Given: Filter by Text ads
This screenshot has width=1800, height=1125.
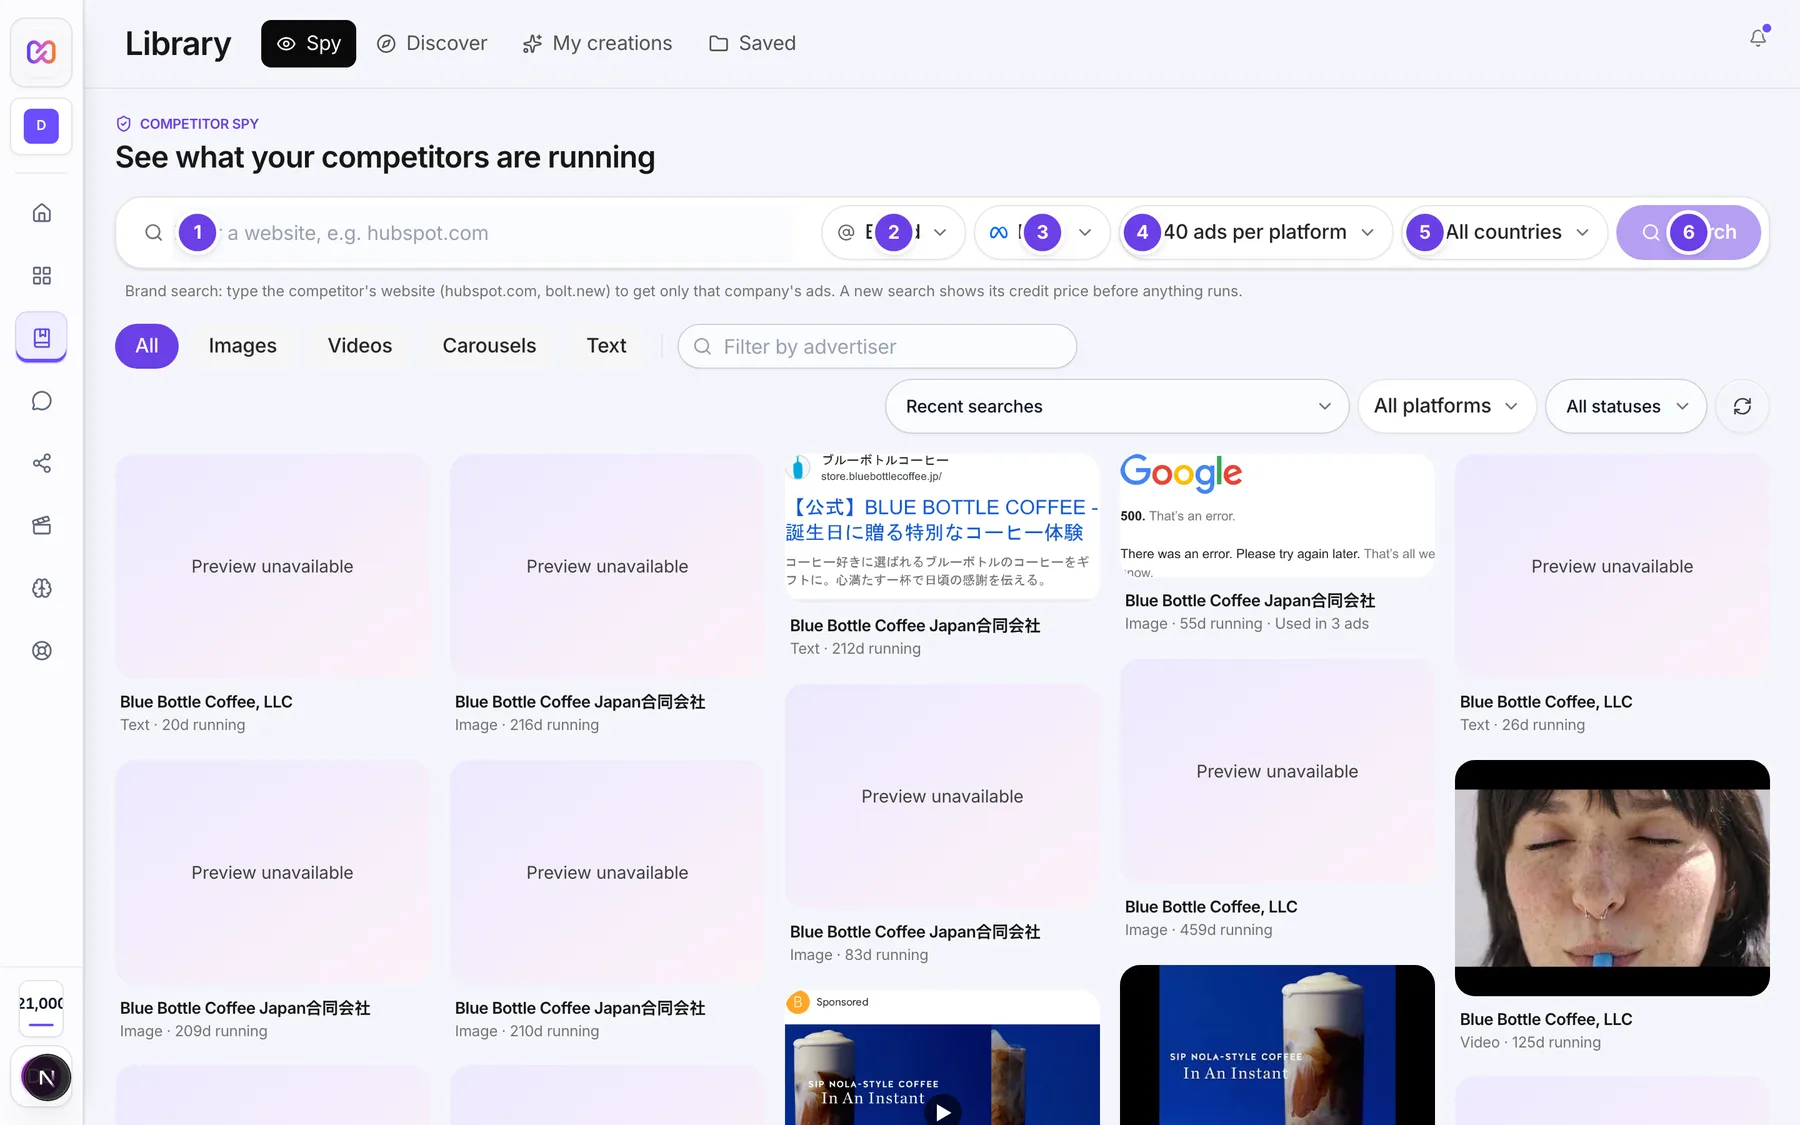Looking at the screenshot, I should (x=606, y=346).
